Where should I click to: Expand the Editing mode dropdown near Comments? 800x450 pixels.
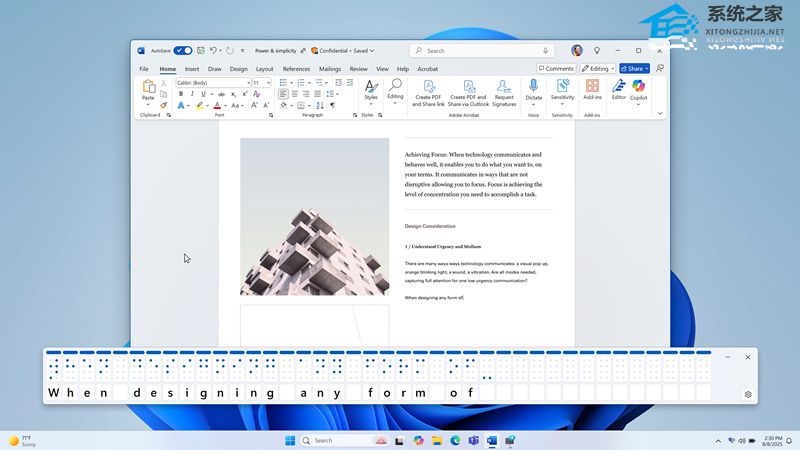pos(598,69)
